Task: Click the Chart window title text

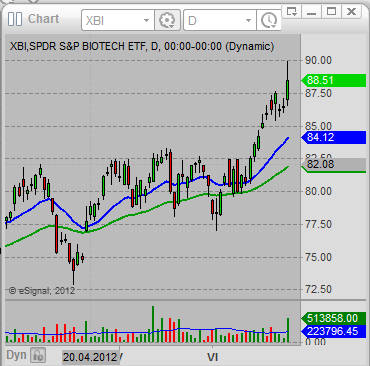Action: click(x=44, y=19)
